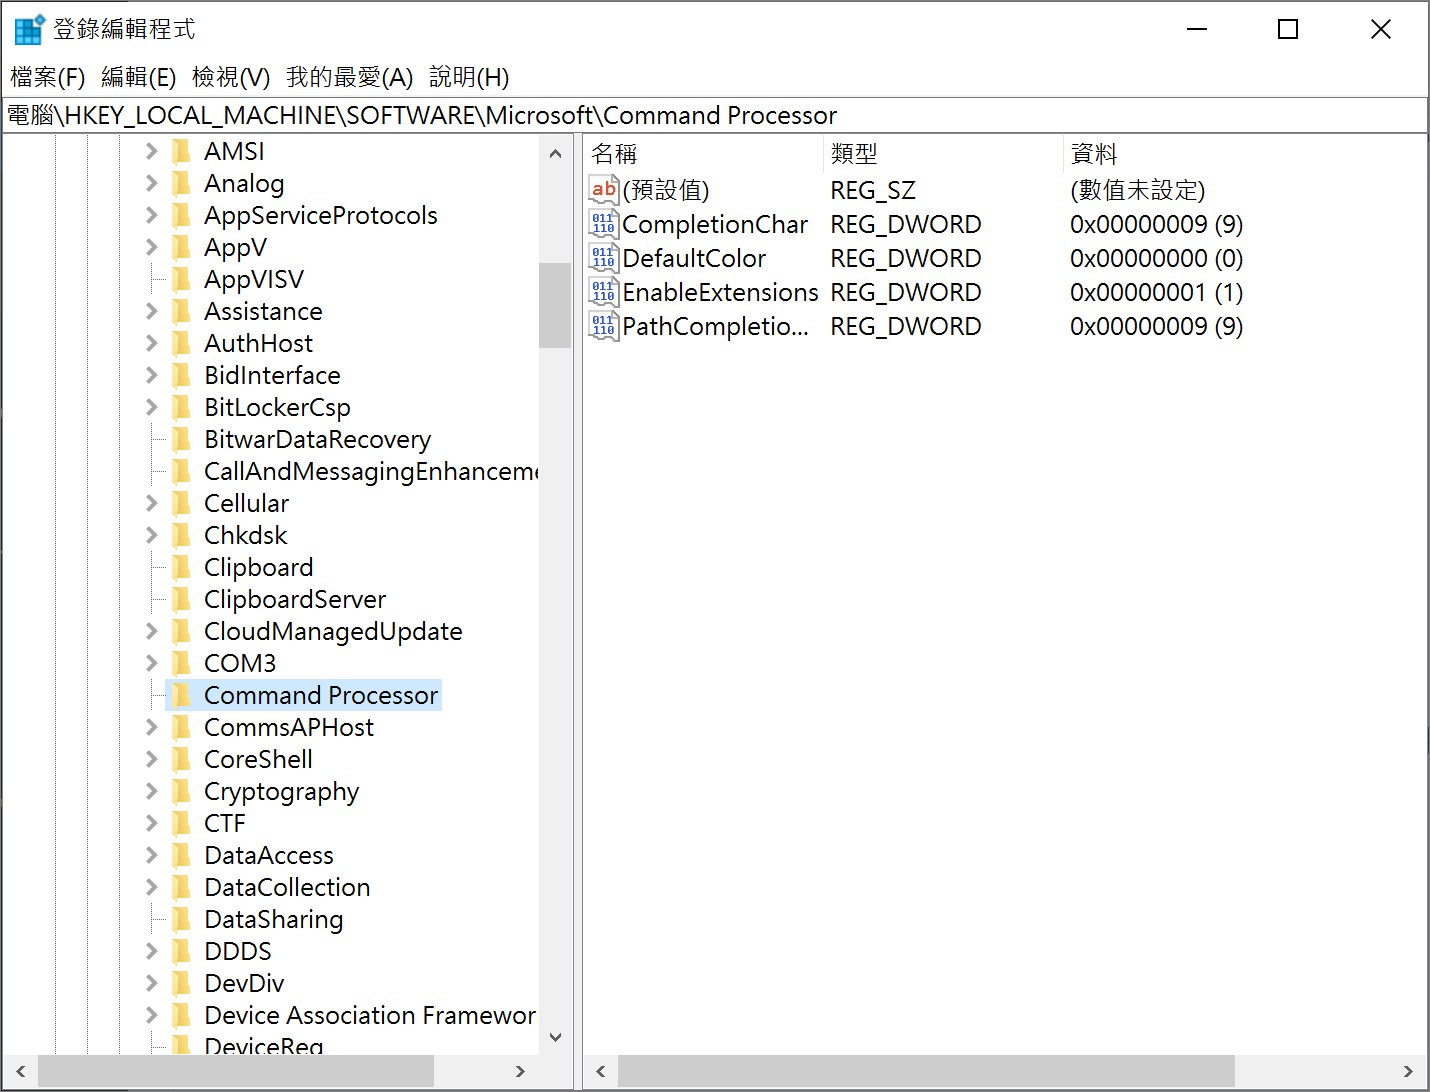Click the folder icon of AppV key

181,247
